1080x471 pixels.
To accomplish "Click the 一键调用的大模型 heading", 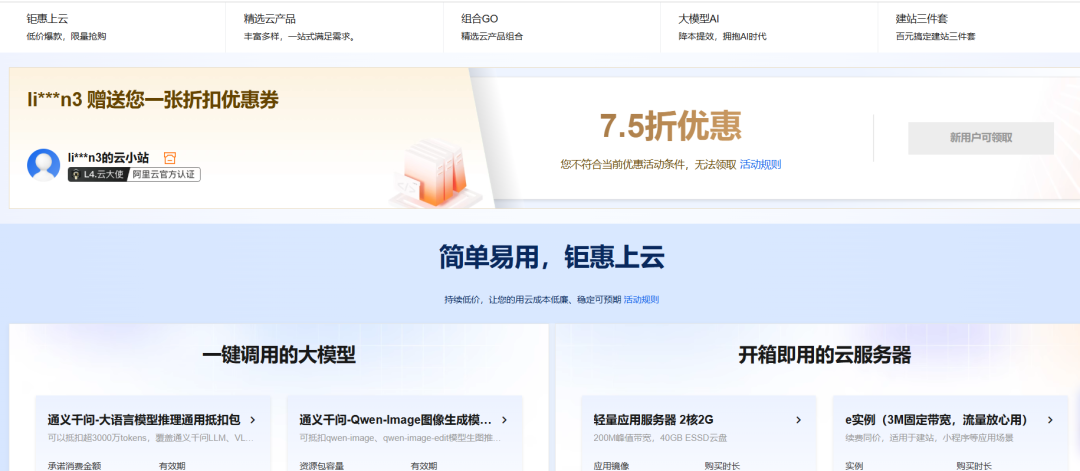I will pyautogui.click(x=279, y=355).
